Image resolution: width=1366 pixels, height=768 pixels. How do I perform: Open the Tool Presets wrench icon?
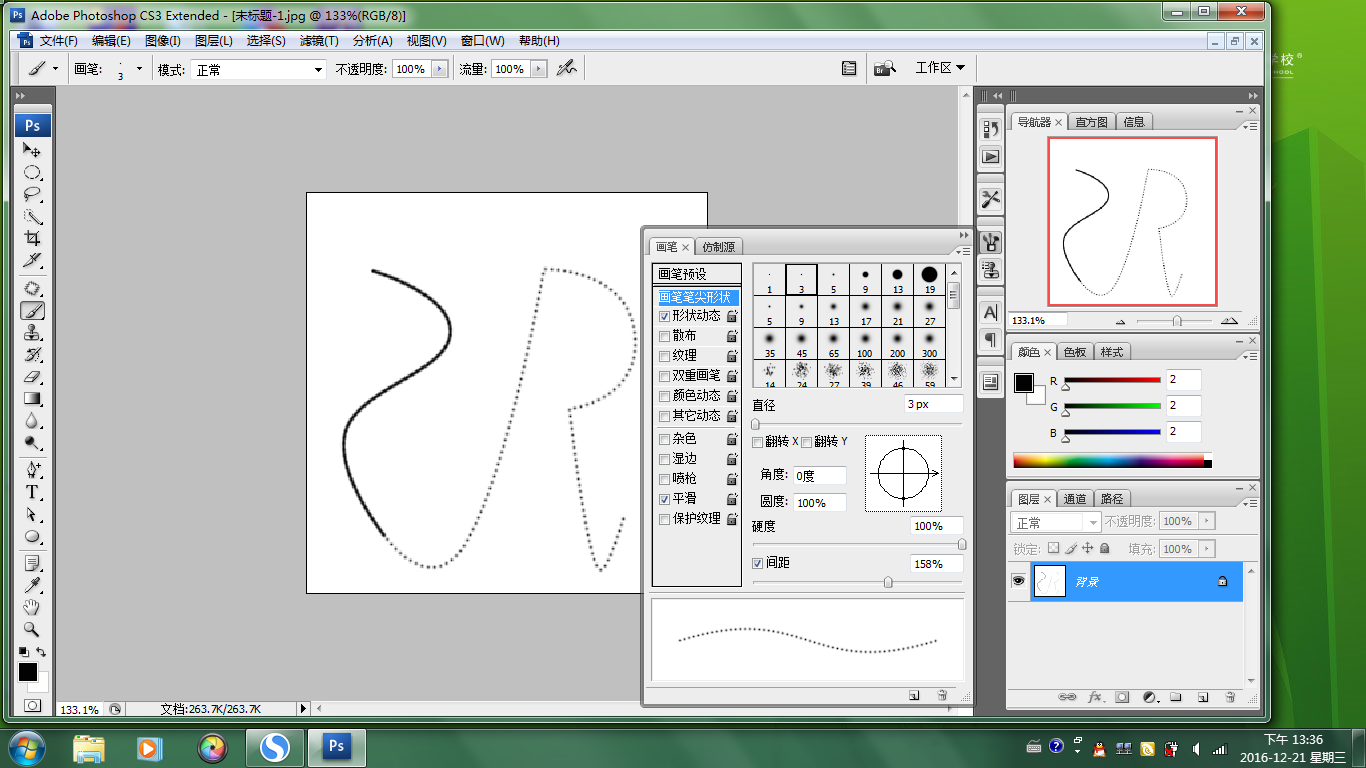[x=990, y=198]
